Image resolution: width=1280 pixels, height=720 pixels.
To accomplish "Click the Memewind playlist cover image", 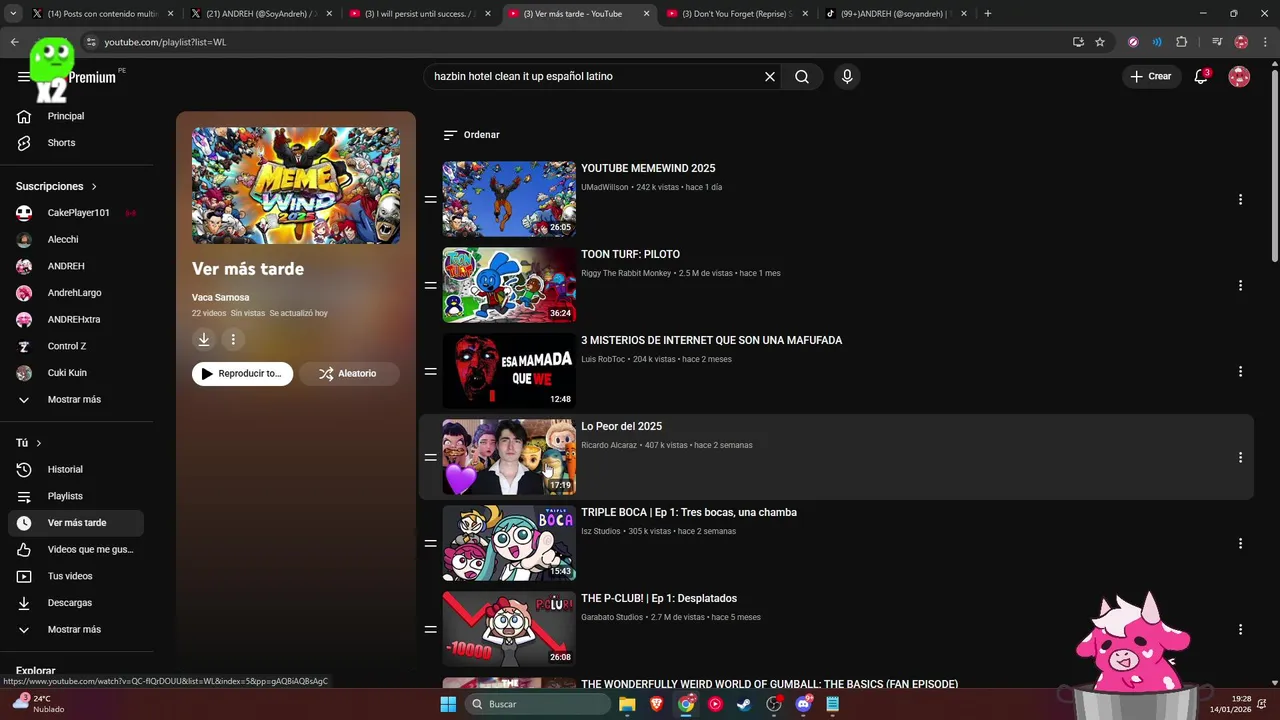I will coord(296,186).
